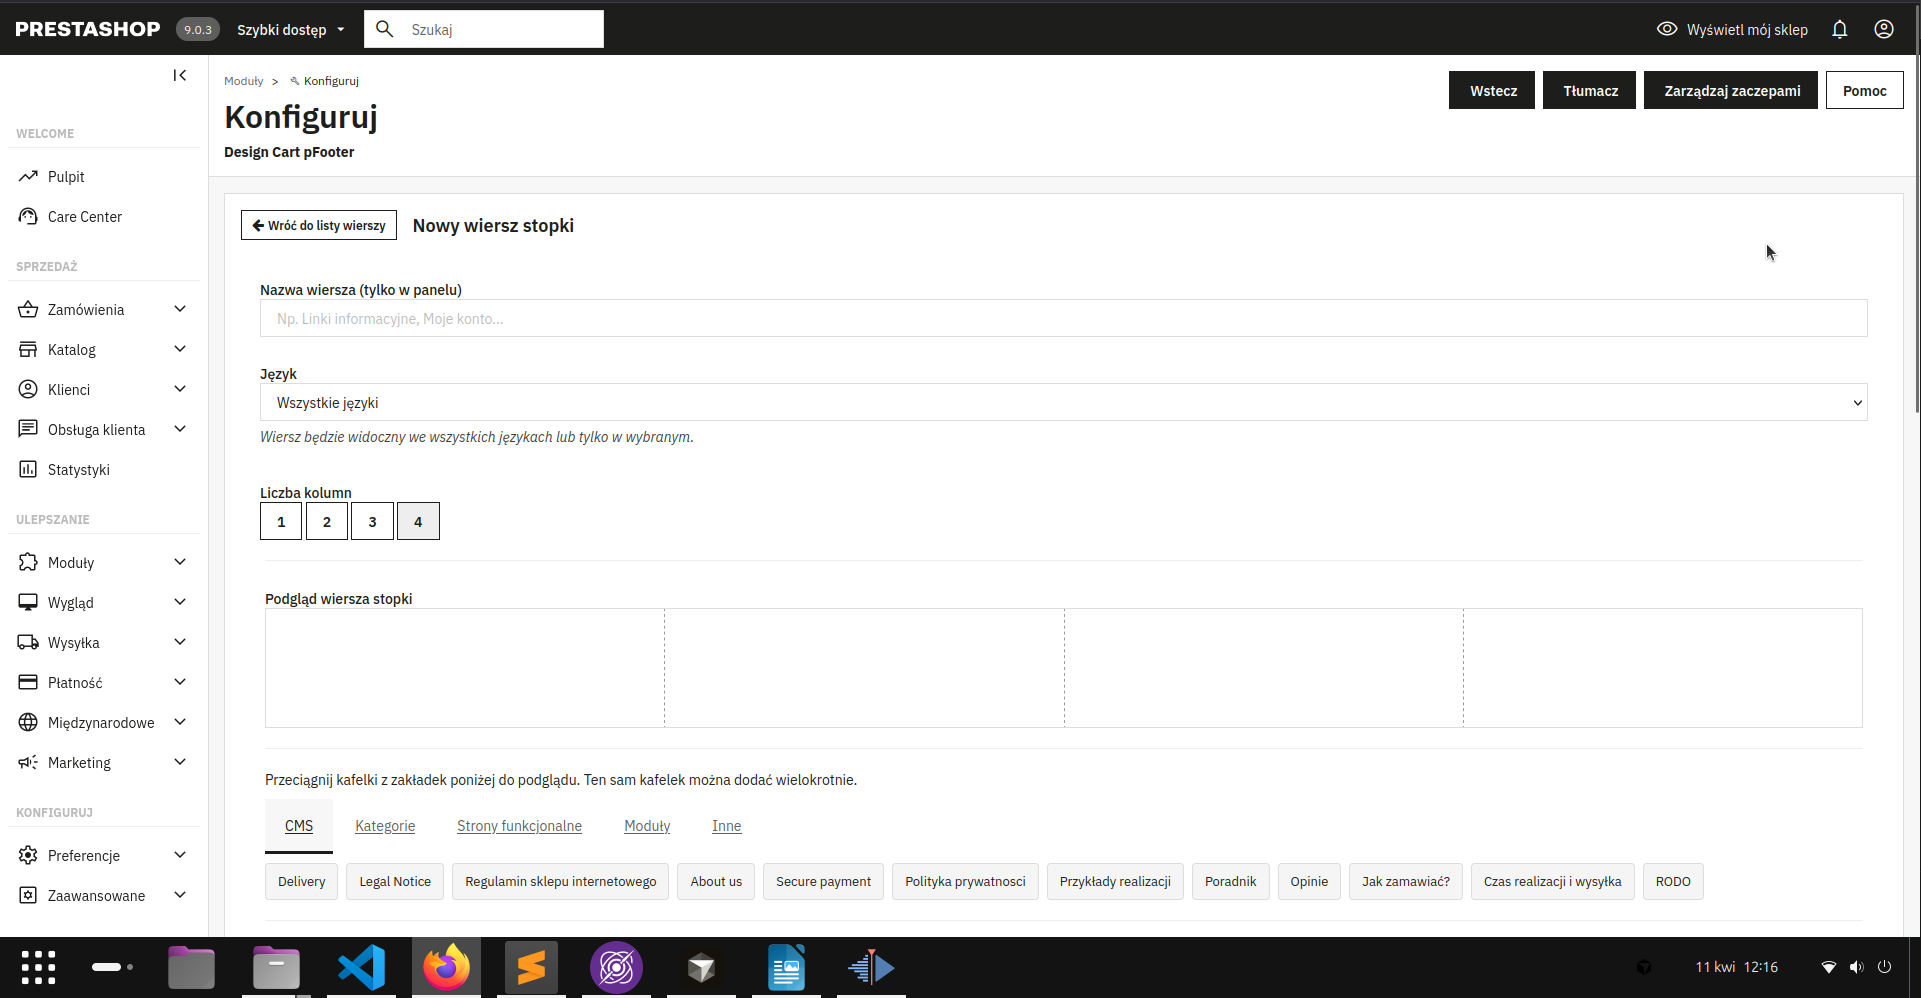Click the Preferencje gear icon
This screenshot has width=1921, height=998.
(28, 855)
